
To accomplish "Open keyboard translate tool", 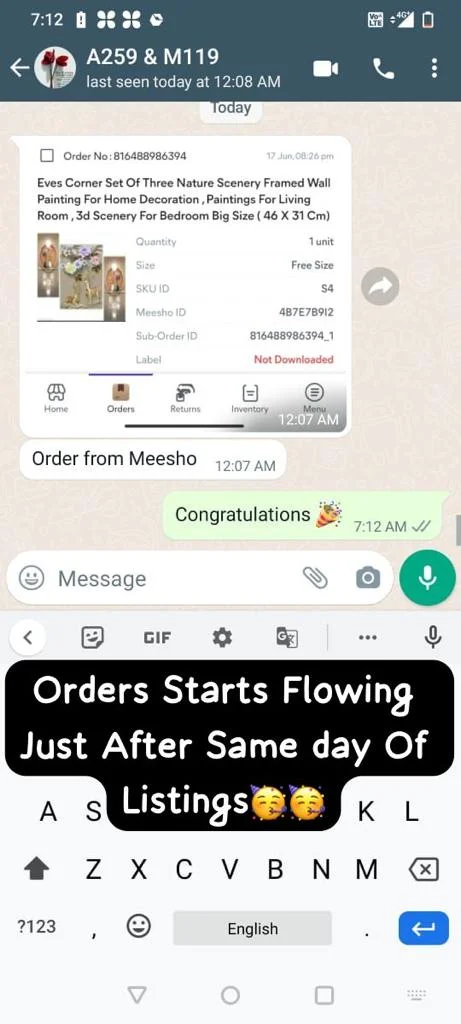I will [287, 637].
